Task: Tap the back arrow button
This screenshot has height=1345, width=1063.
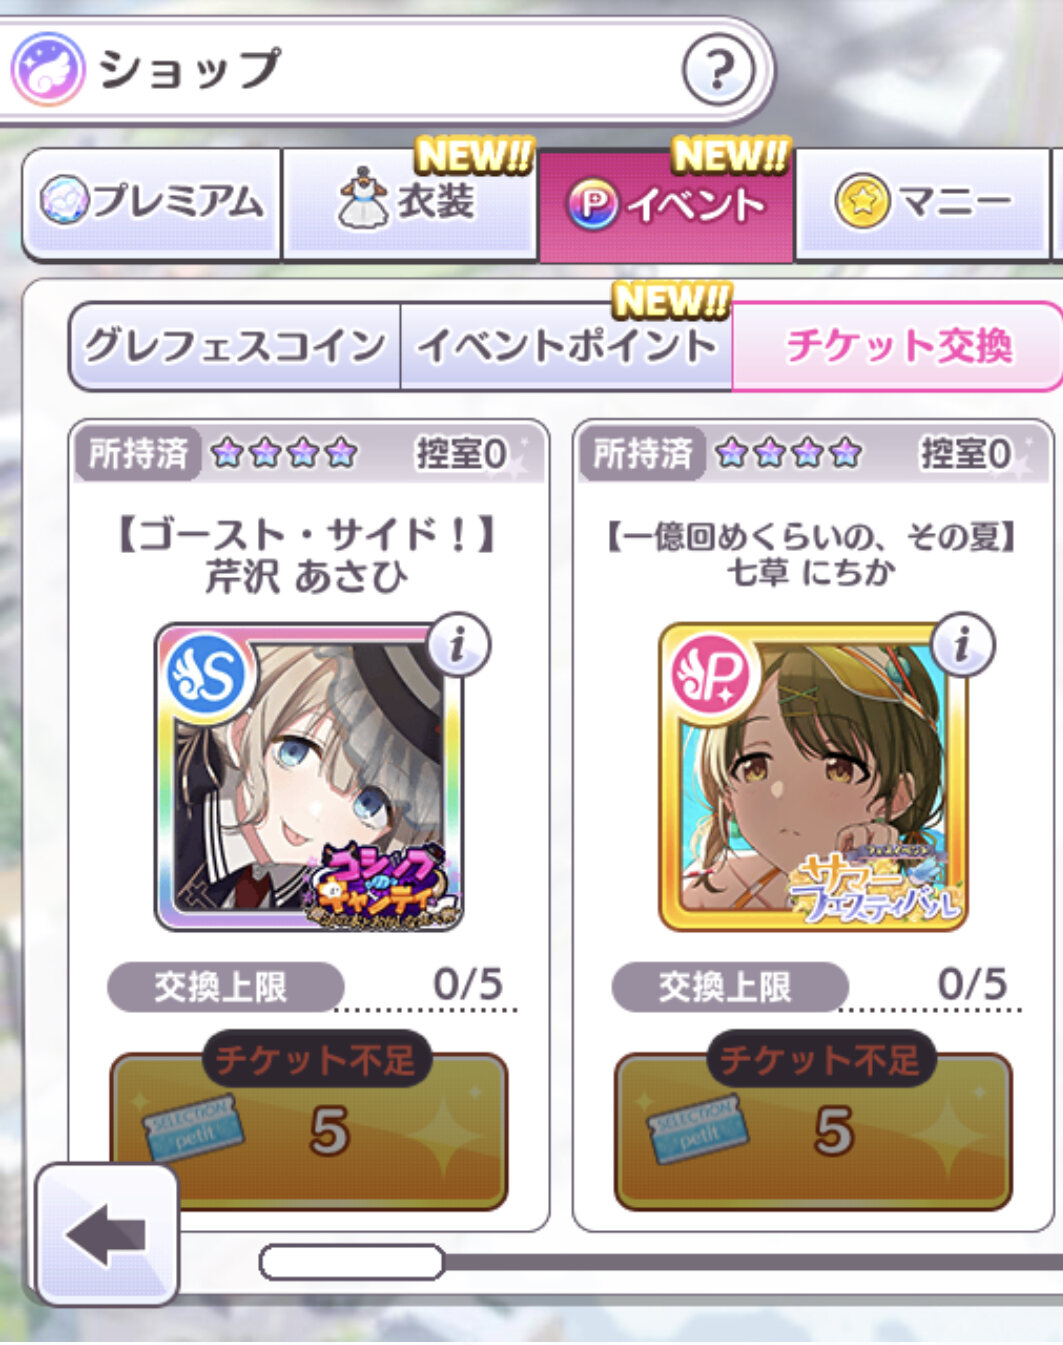Action: tap(107, 1234)
